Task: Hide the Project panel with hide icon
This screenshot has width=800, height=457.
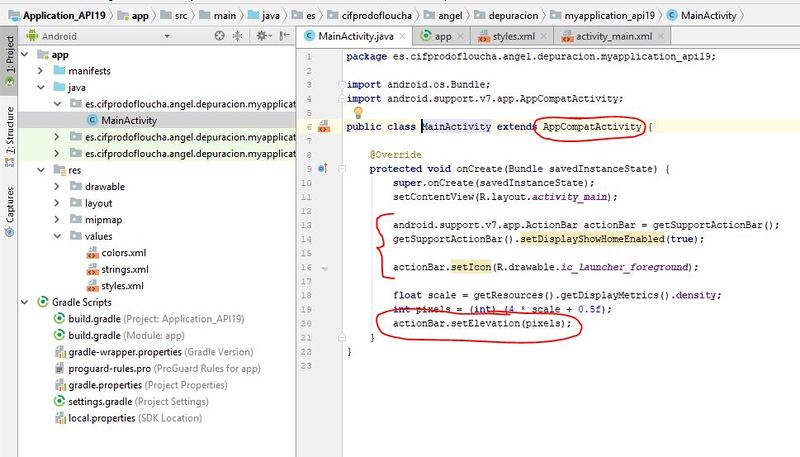Action: 284,36
